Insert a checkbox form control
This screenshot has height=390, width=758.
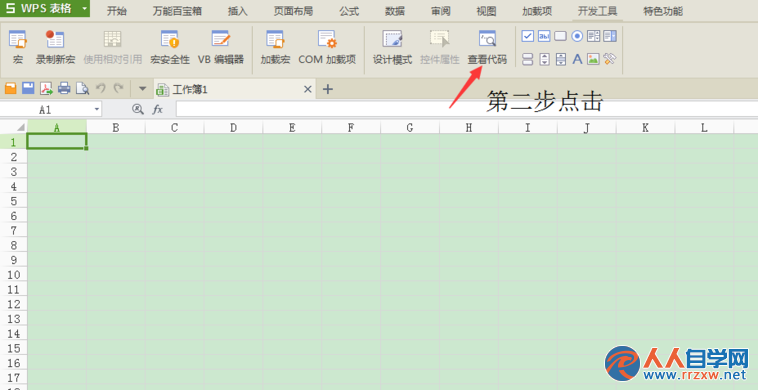pos(528,36)
